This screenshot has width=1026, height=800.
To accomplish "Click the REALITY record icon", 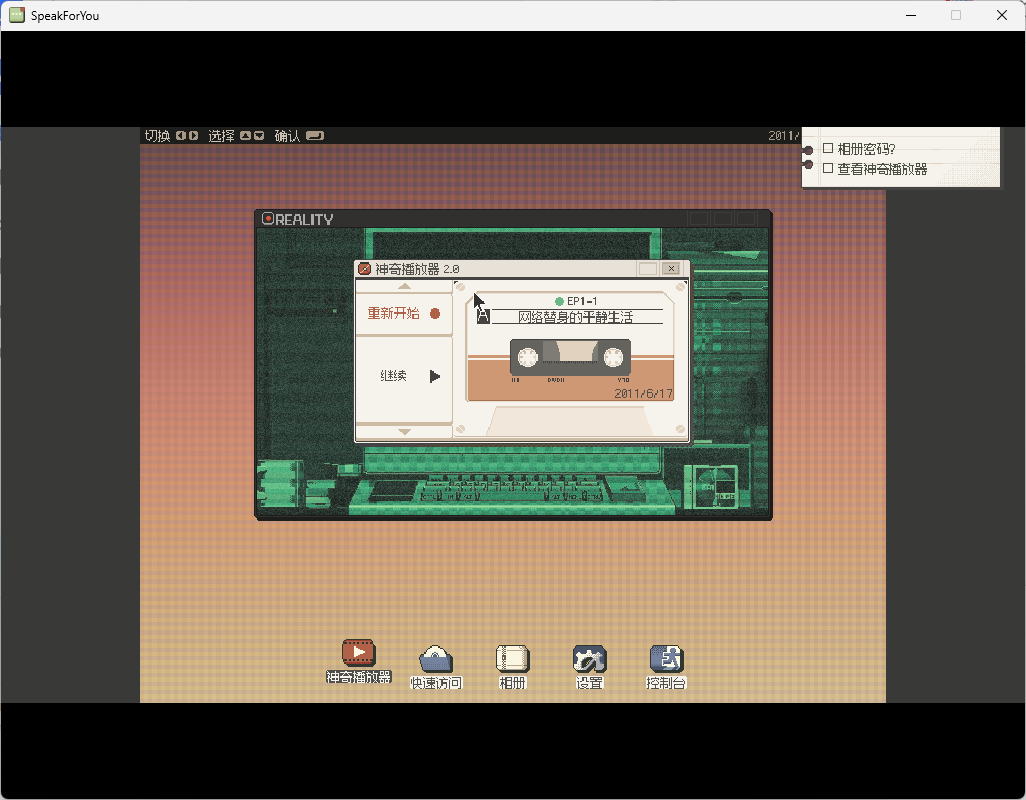I will point(268,219).
